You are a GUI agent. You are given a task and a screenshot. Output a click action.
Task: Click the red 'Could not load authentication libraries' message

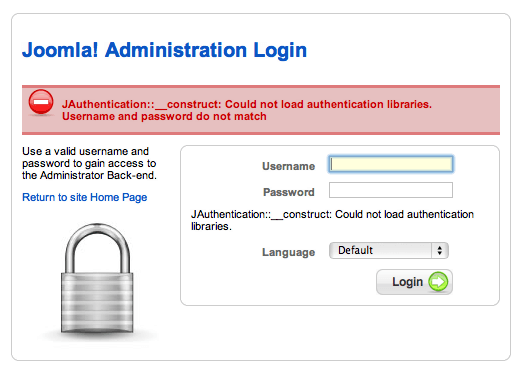tap(328, 104)
